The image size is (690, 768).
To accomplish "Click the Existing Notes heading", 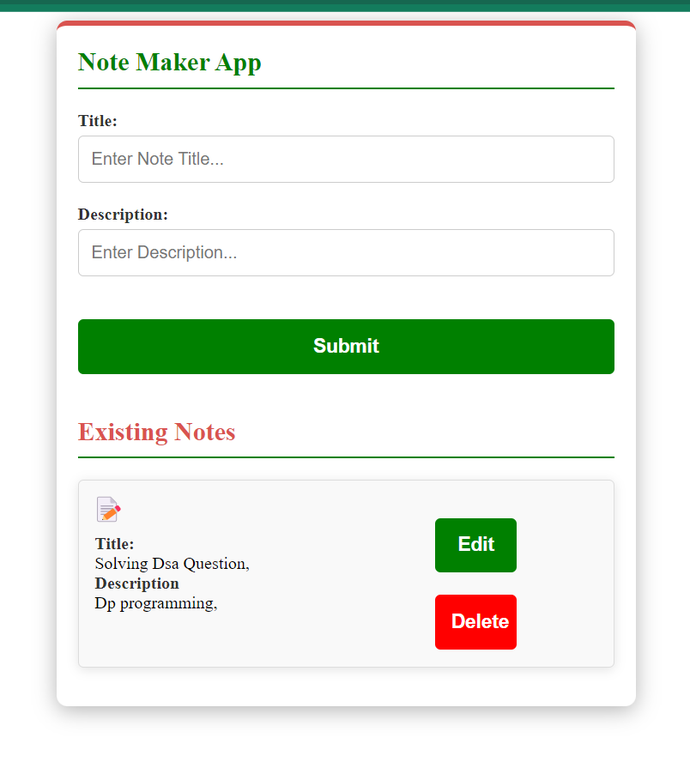I will 157,432.
